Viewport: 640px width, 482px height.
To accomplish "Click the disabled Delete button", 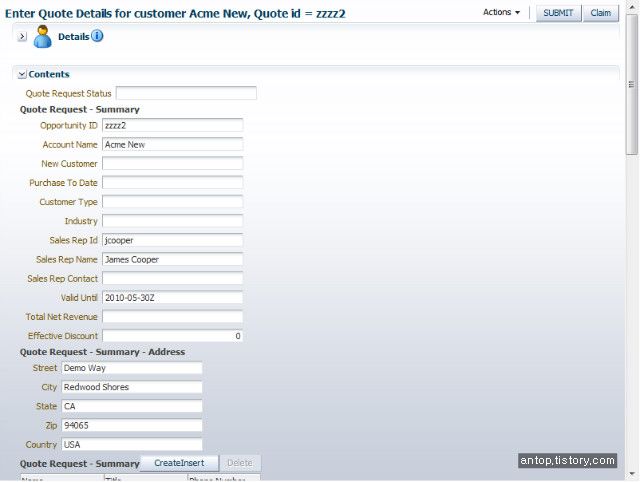I will (240, 463).
